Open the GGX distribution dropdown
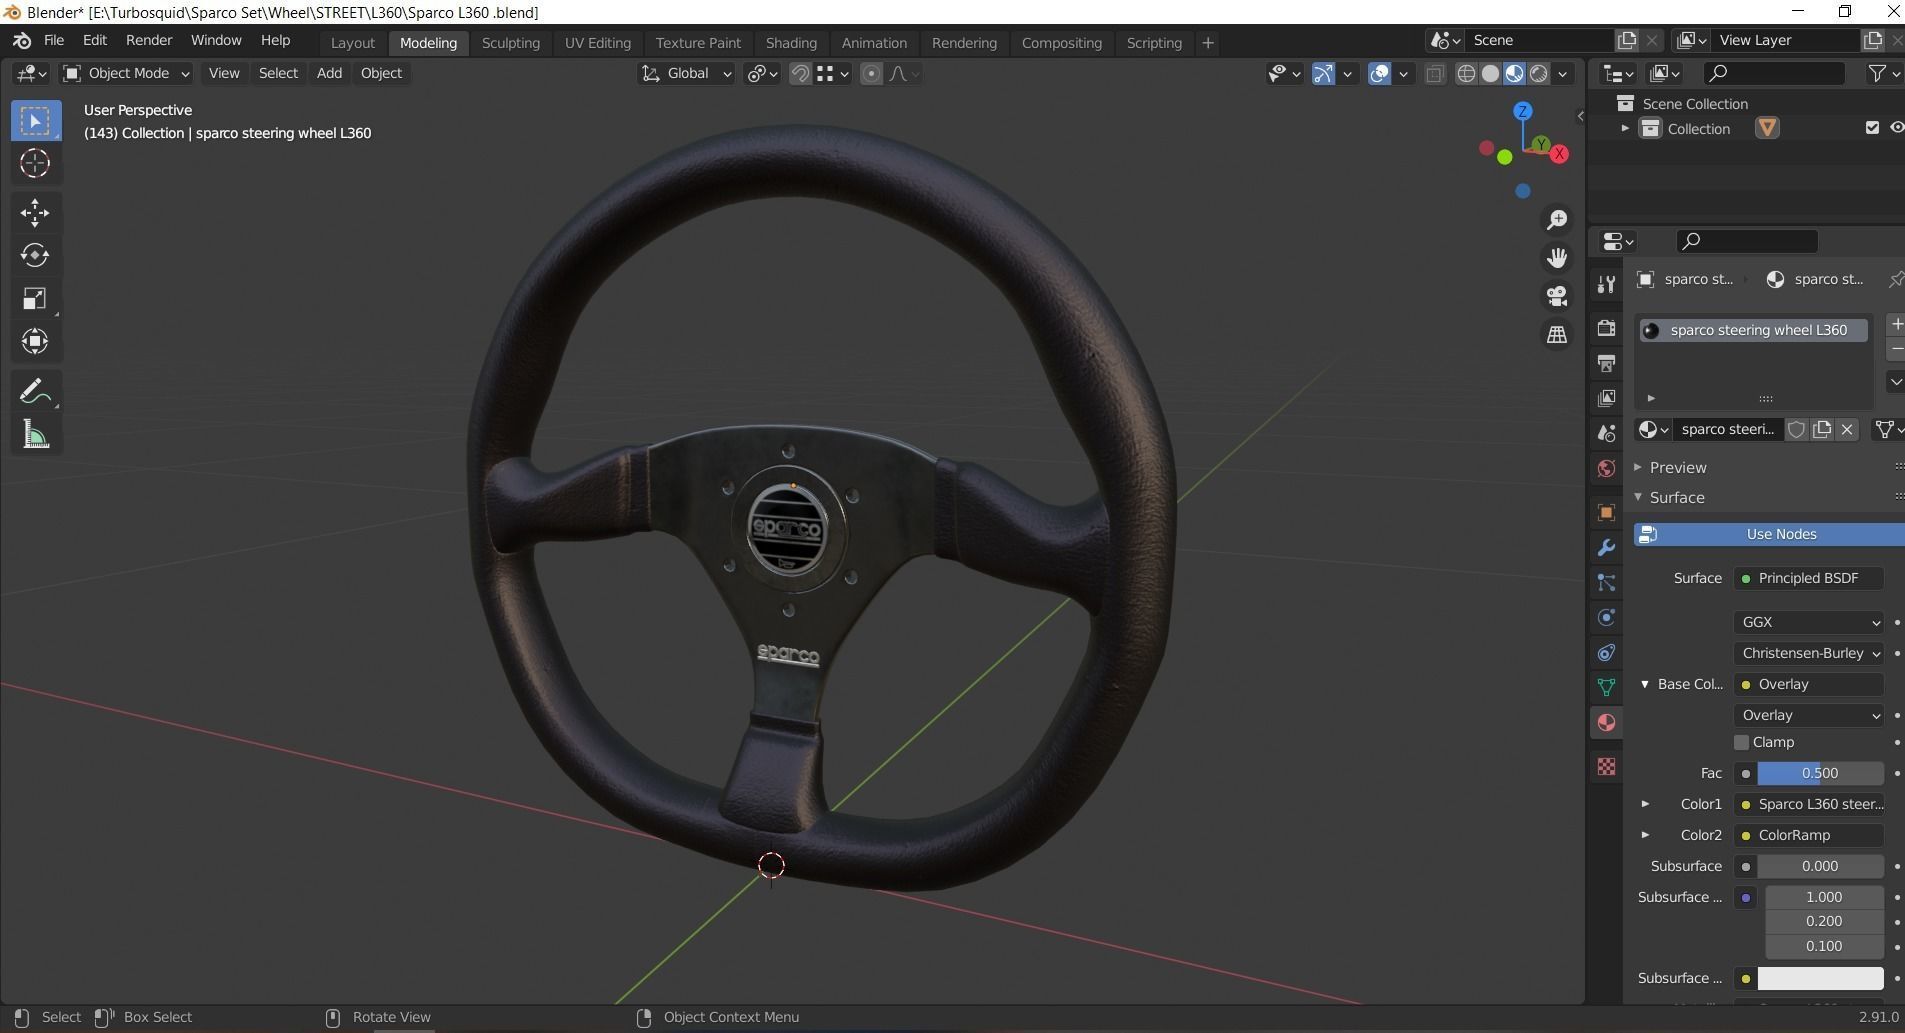 1809,622
